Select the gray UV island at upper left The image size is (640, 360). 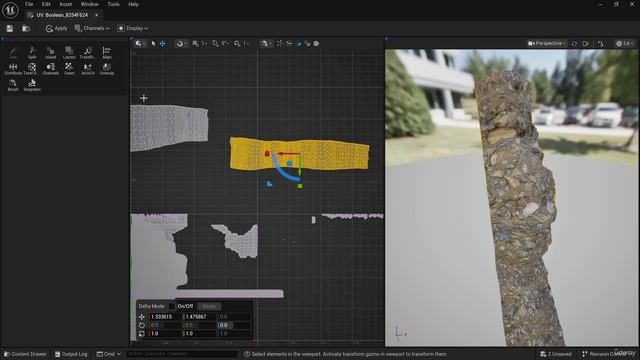169,127
